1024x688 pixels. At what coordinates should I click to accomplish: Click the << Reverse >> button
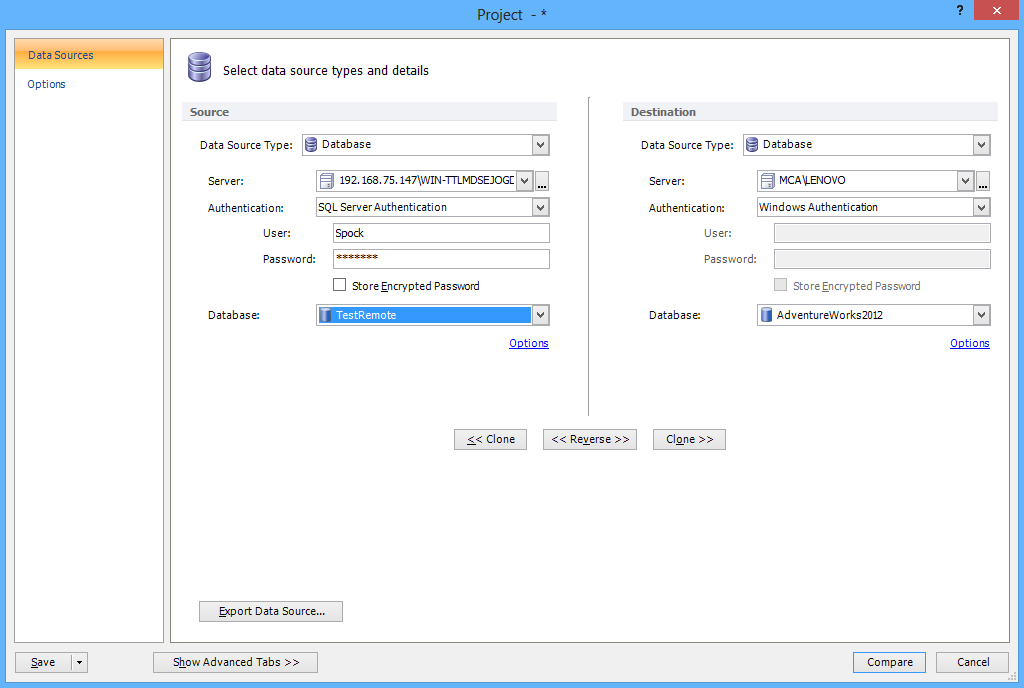coord(590,439)
